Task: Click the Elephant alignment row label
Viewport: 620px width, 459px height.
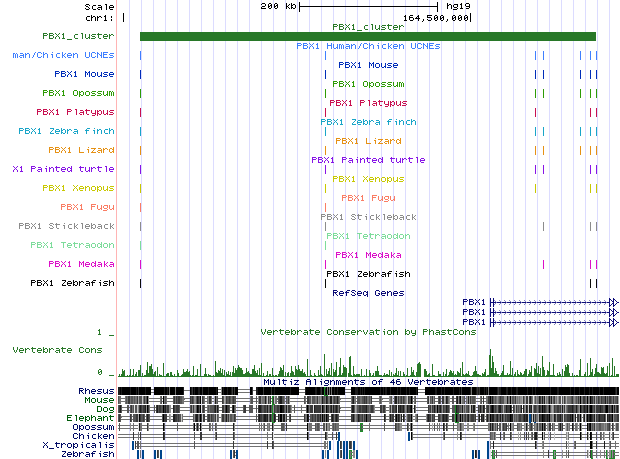Action: (x=92, y=418)
